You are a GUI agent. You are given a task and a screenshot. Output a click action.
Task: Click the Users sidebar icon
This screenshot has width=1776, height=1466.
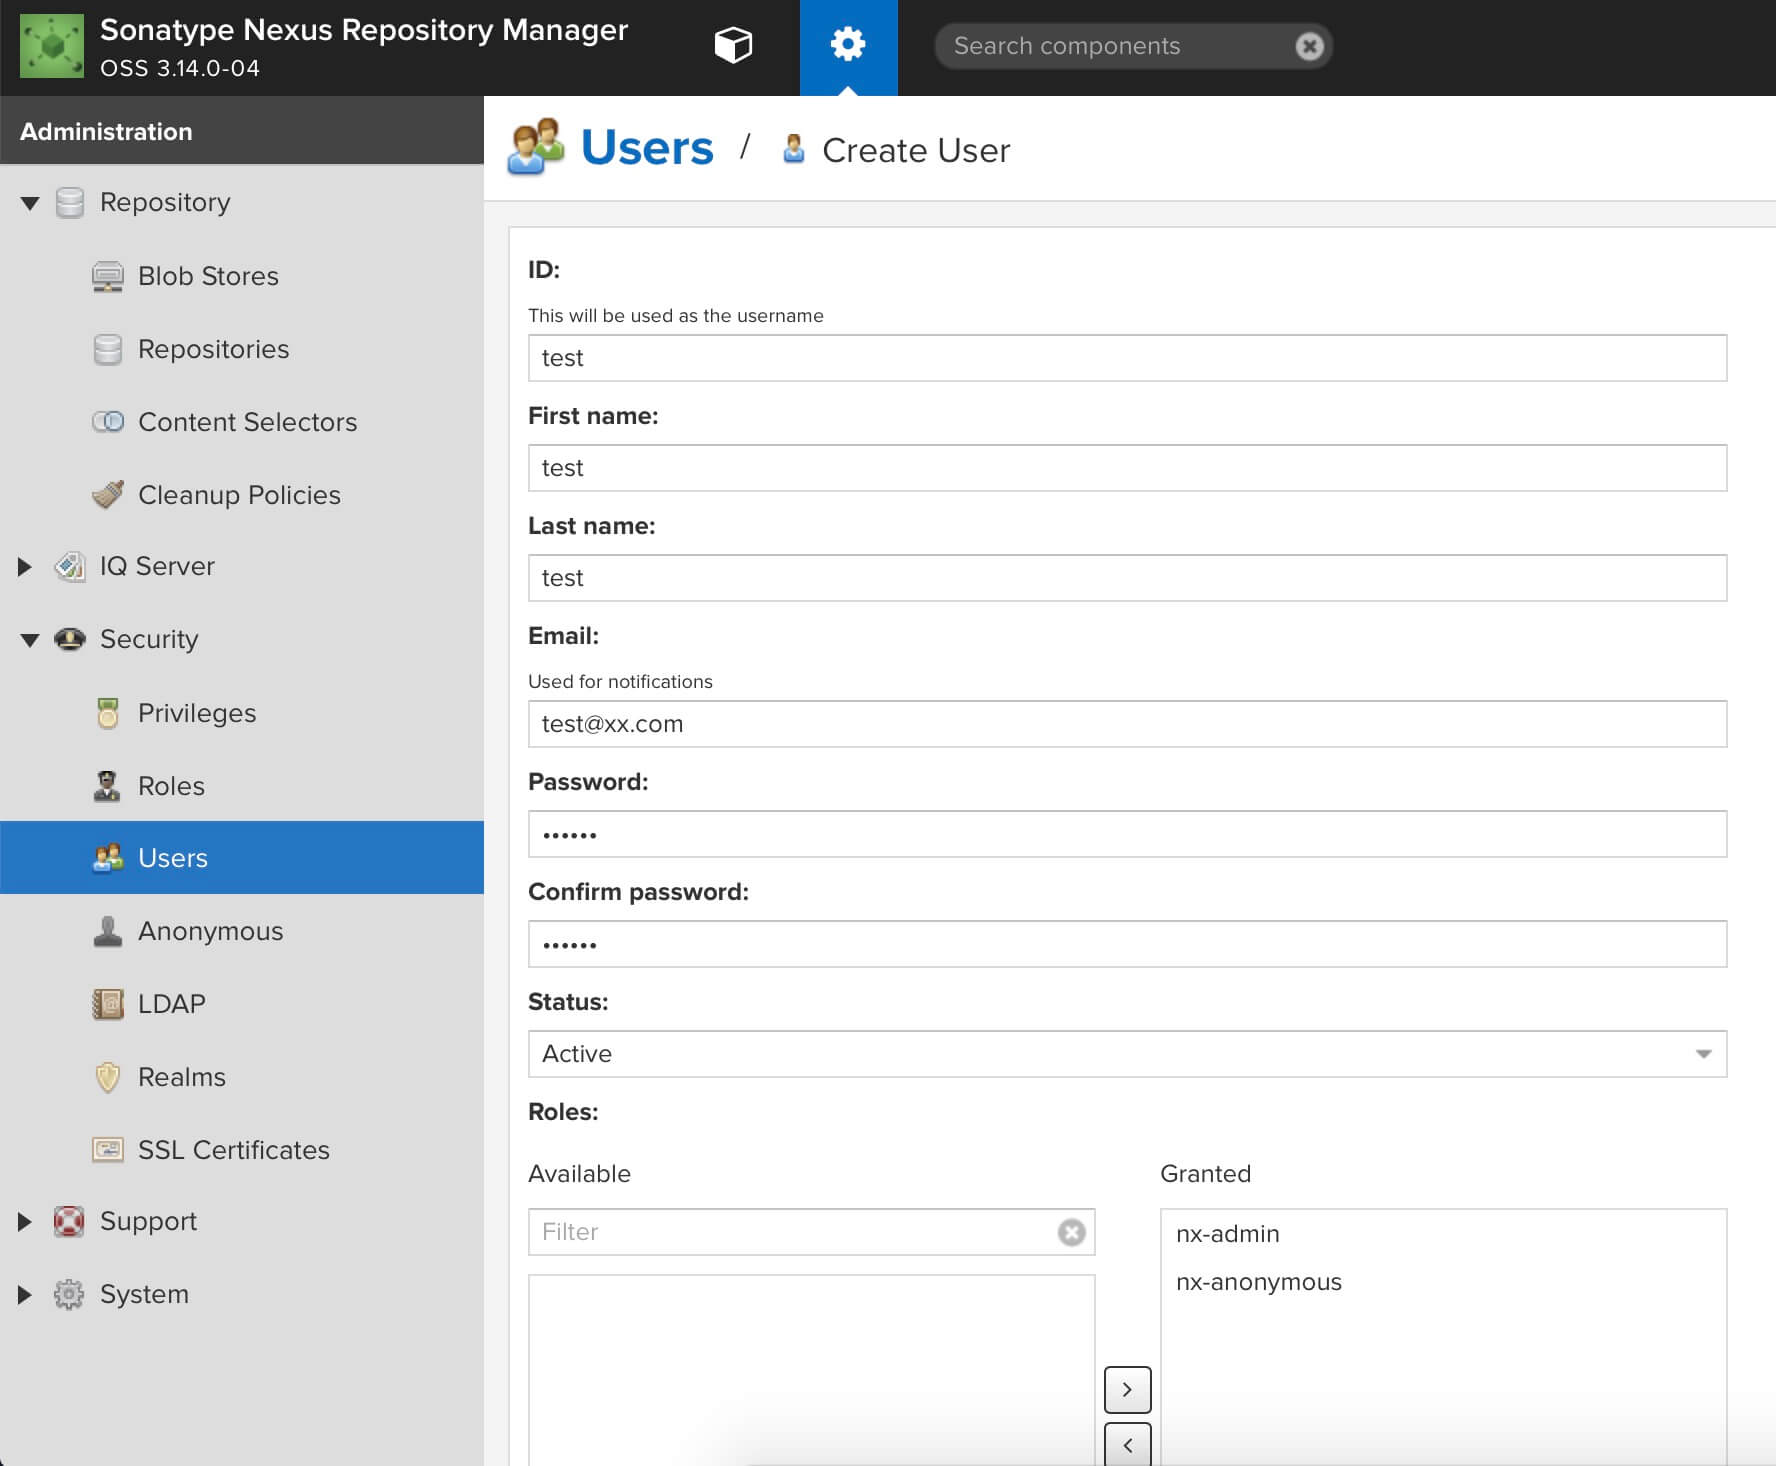(x=108, y=858)
